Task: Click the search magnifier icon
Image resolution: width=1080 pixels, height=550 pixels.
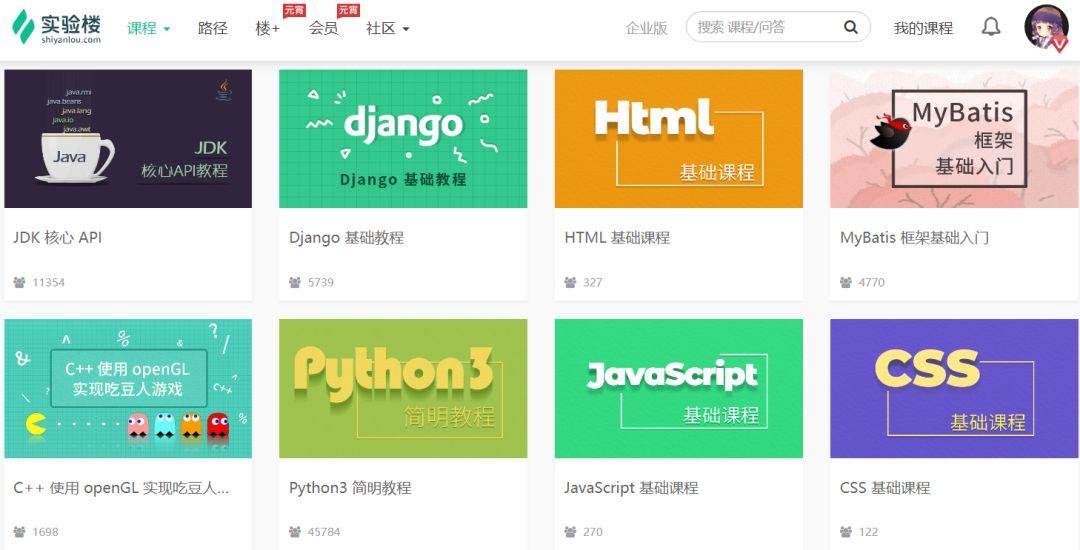Action: pyautogui.click(x=851, y=28)
